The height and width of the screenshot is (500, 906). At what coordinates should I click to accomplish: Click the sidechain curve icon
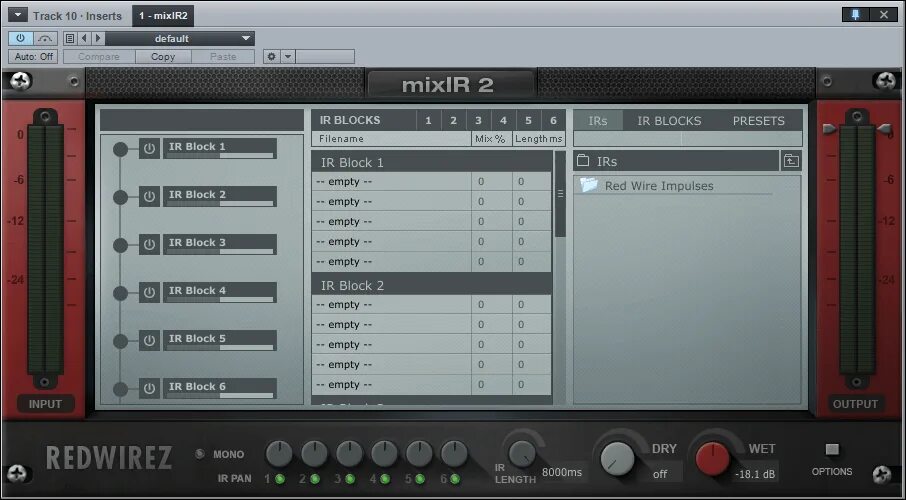[45, 39]
